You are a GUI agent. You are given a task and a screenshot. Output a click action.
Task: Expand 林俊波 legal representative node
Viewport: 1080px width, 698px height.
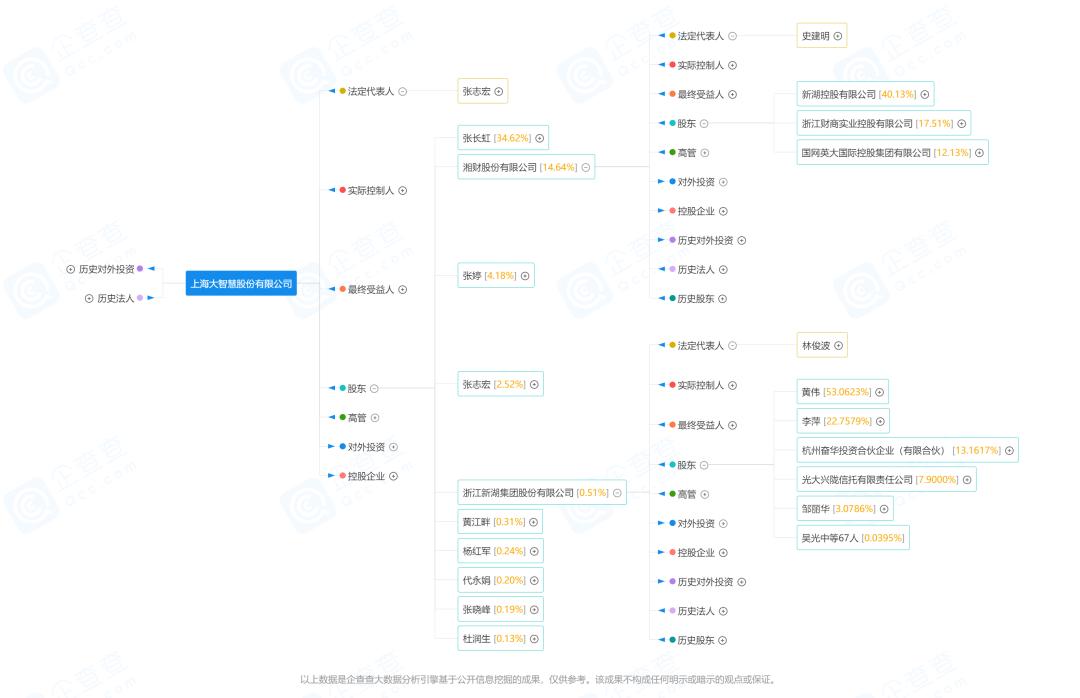coord(839,346)
